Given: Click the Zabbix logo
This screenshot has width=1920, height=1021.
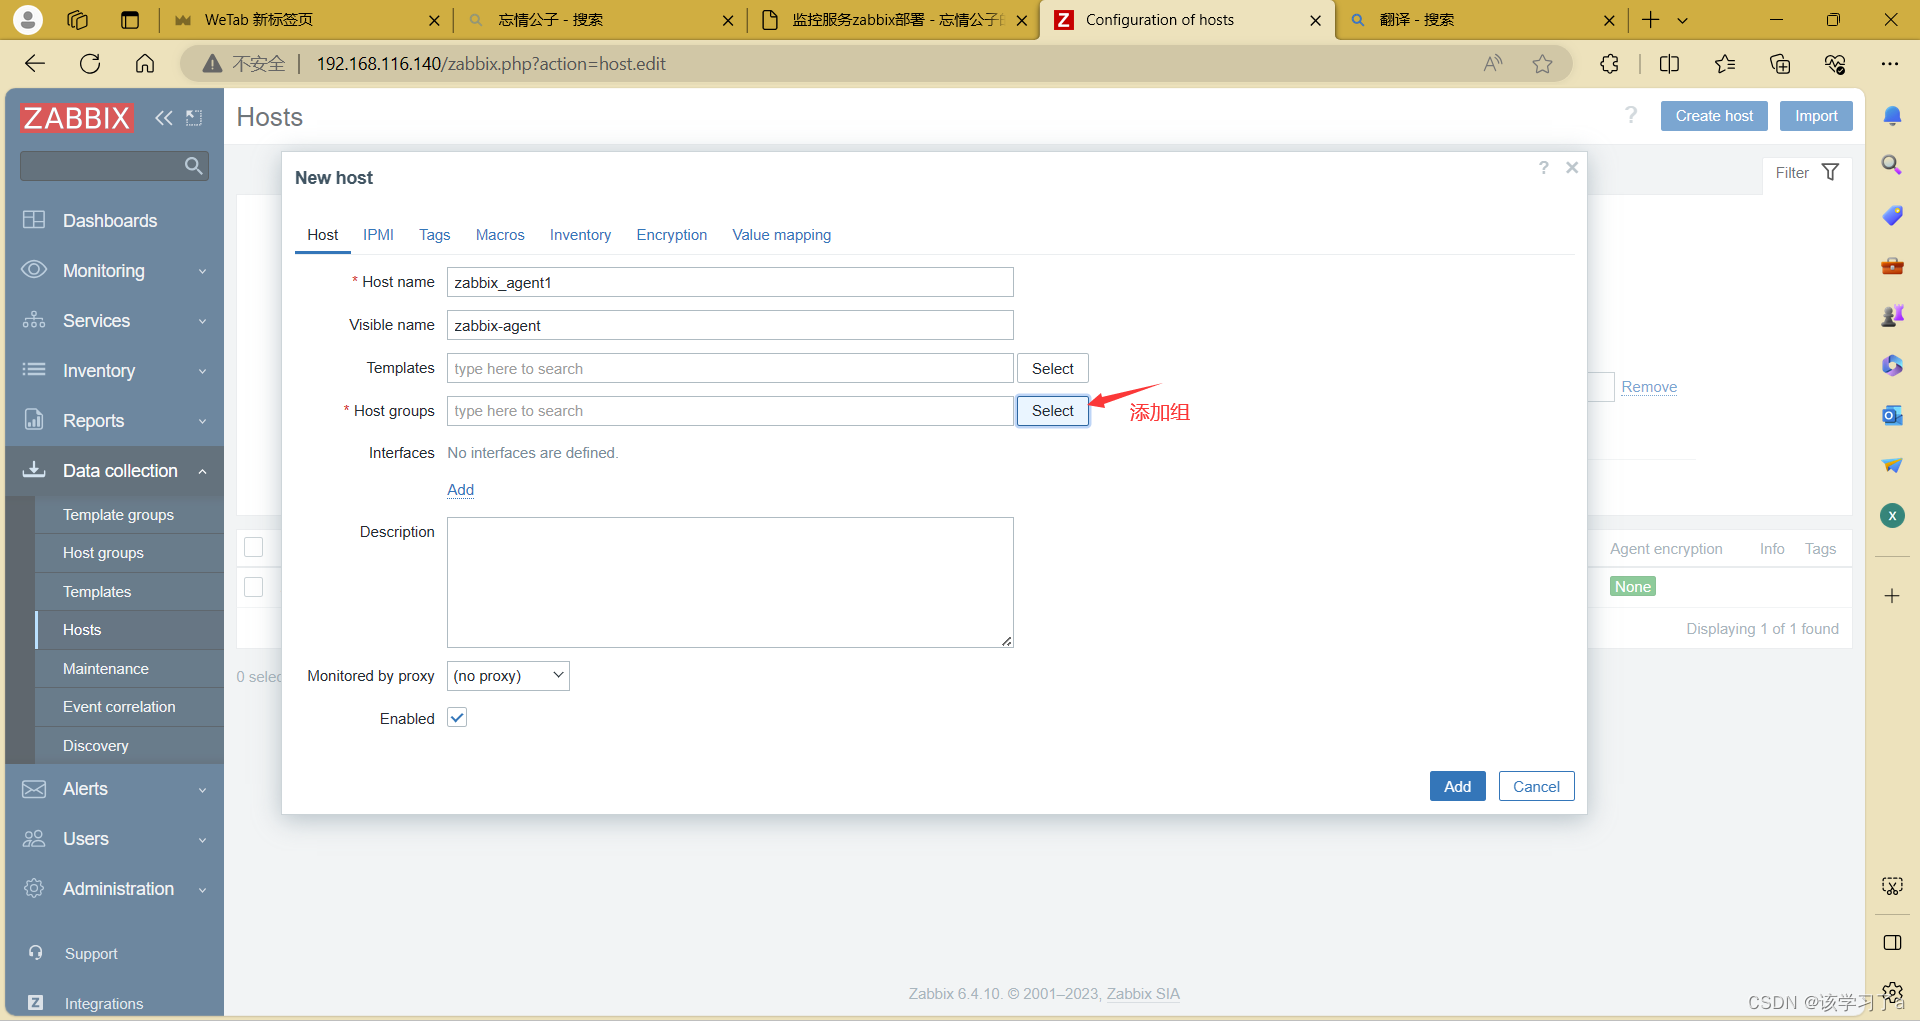Looking at the screenshot, I should (x=76, y=118).
